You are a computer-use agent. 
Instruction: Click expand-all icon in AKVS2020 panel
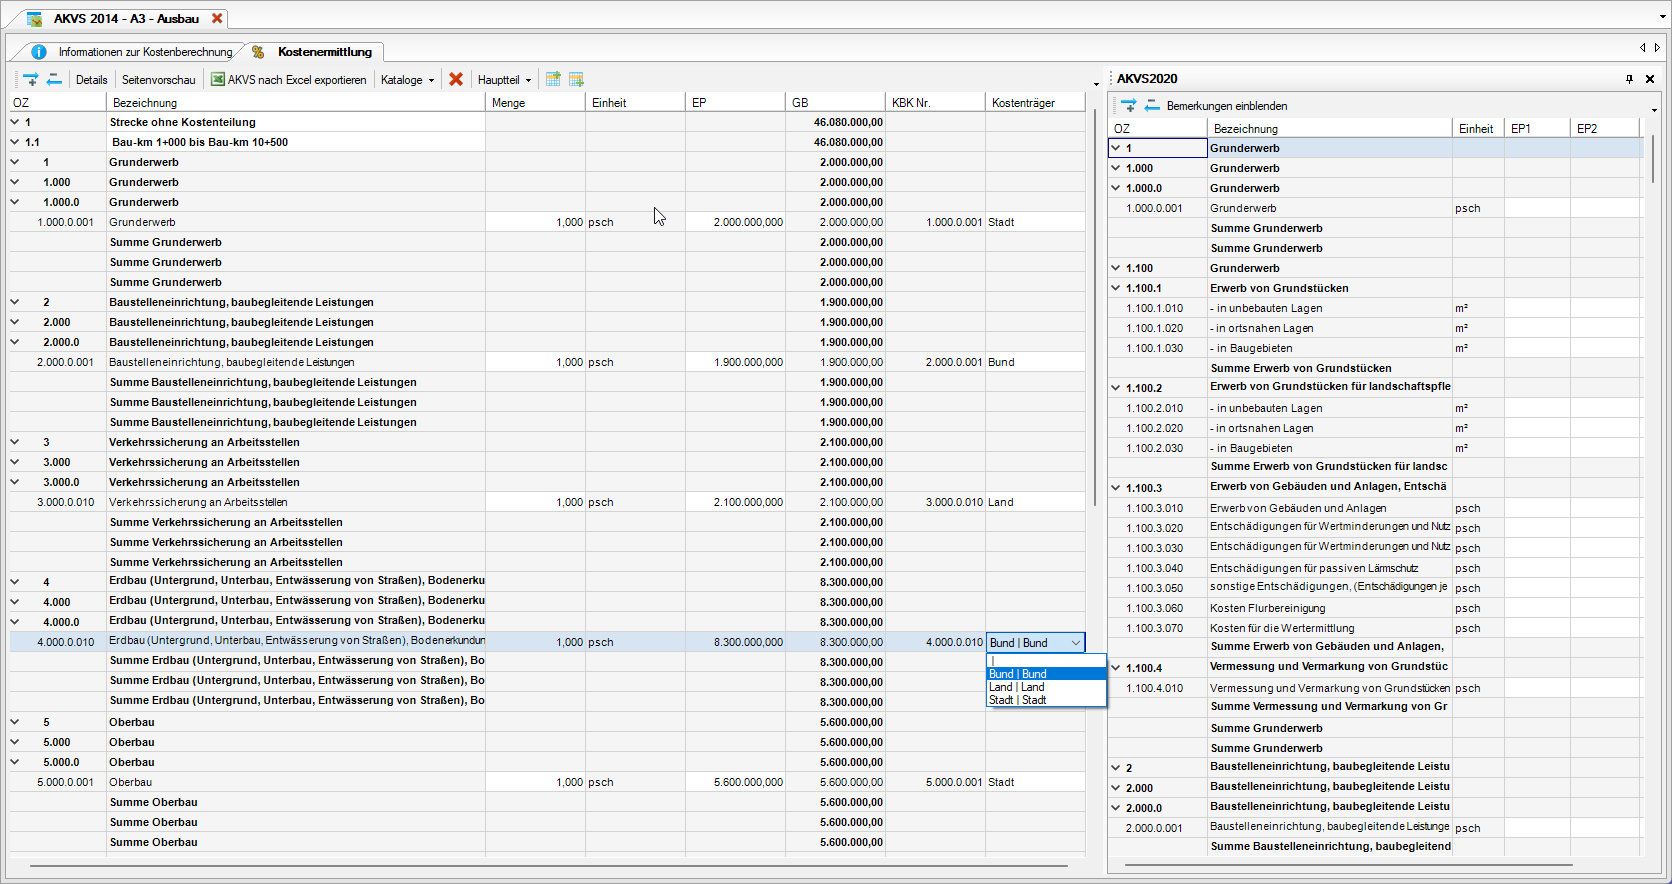(x=1129, y=105)
